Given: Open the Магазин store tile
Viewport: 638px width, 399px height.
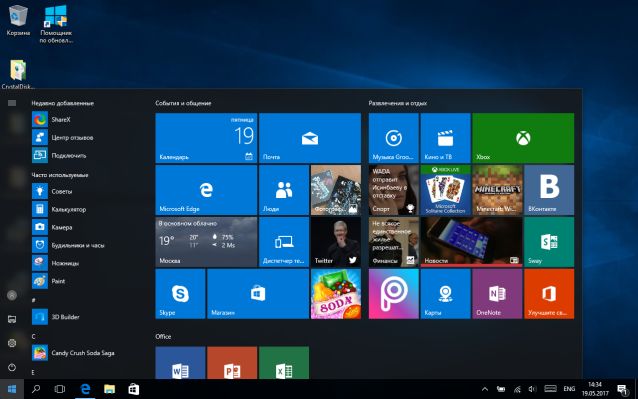Looking at the screenshot, I should [258, 294].
